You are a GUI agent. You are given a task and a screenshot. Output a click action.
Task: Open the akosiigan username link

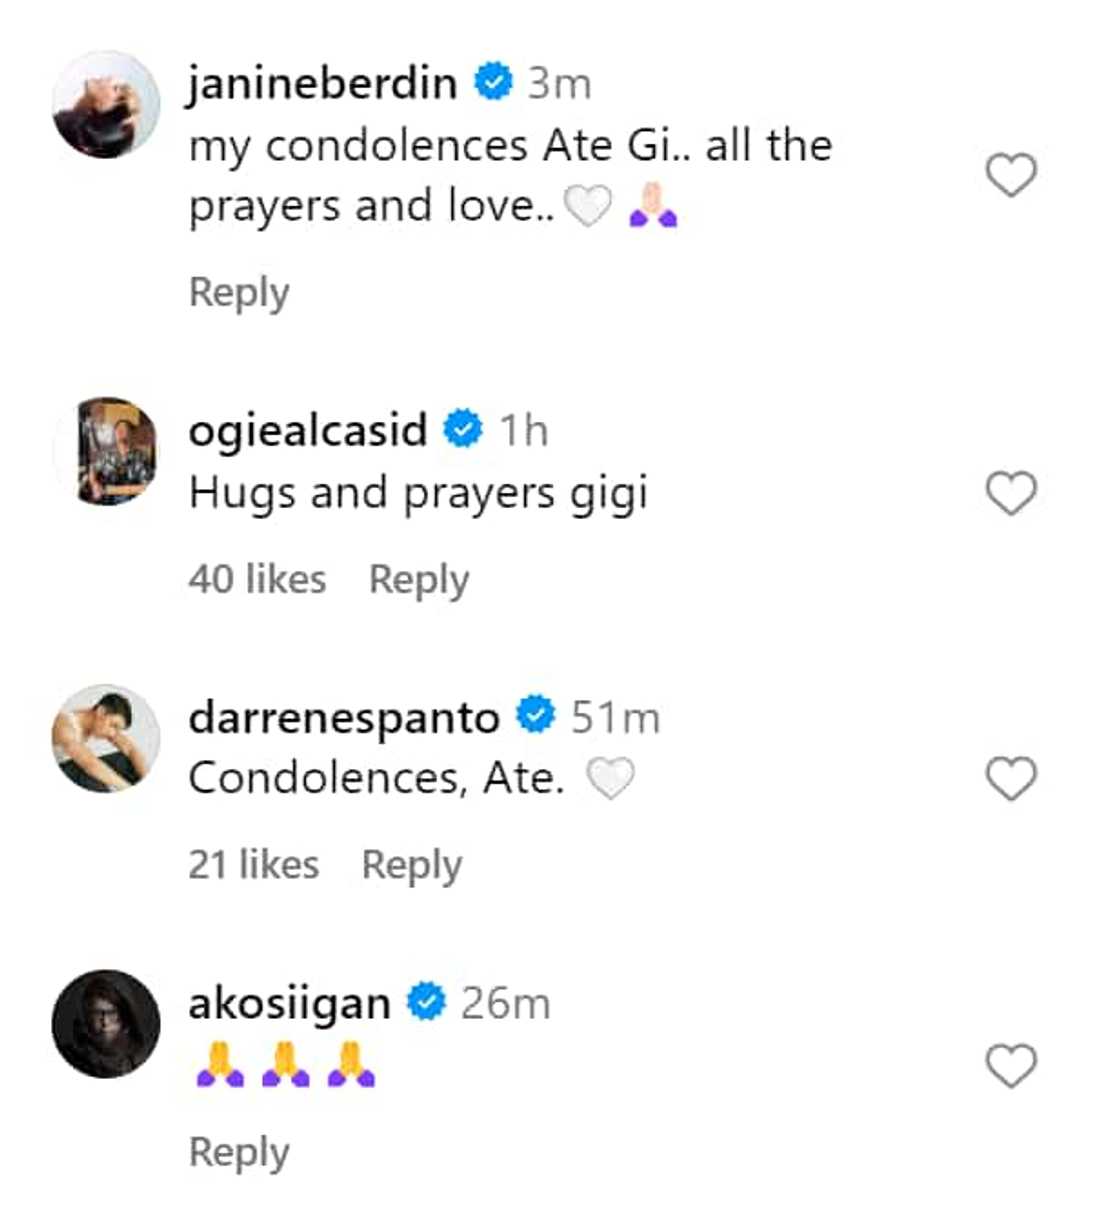point(289,1003)
